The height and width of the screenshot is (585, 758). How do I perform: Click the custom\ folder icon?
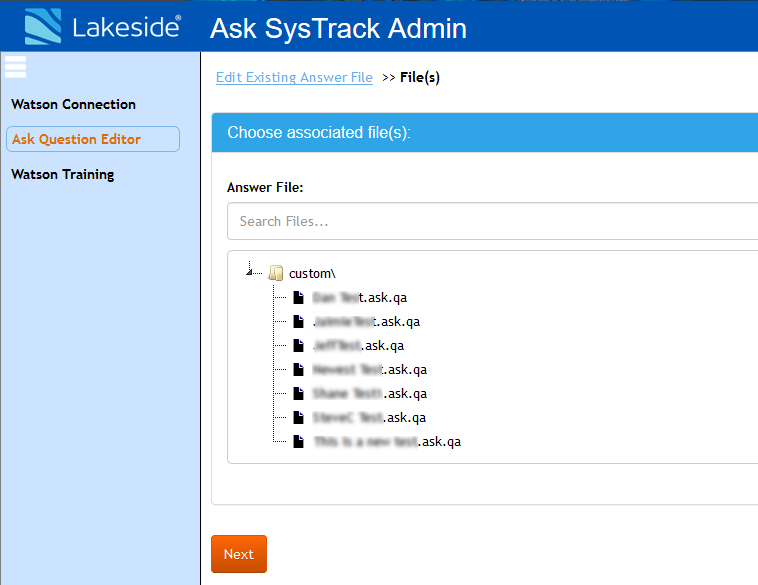(x=276, y=273)
